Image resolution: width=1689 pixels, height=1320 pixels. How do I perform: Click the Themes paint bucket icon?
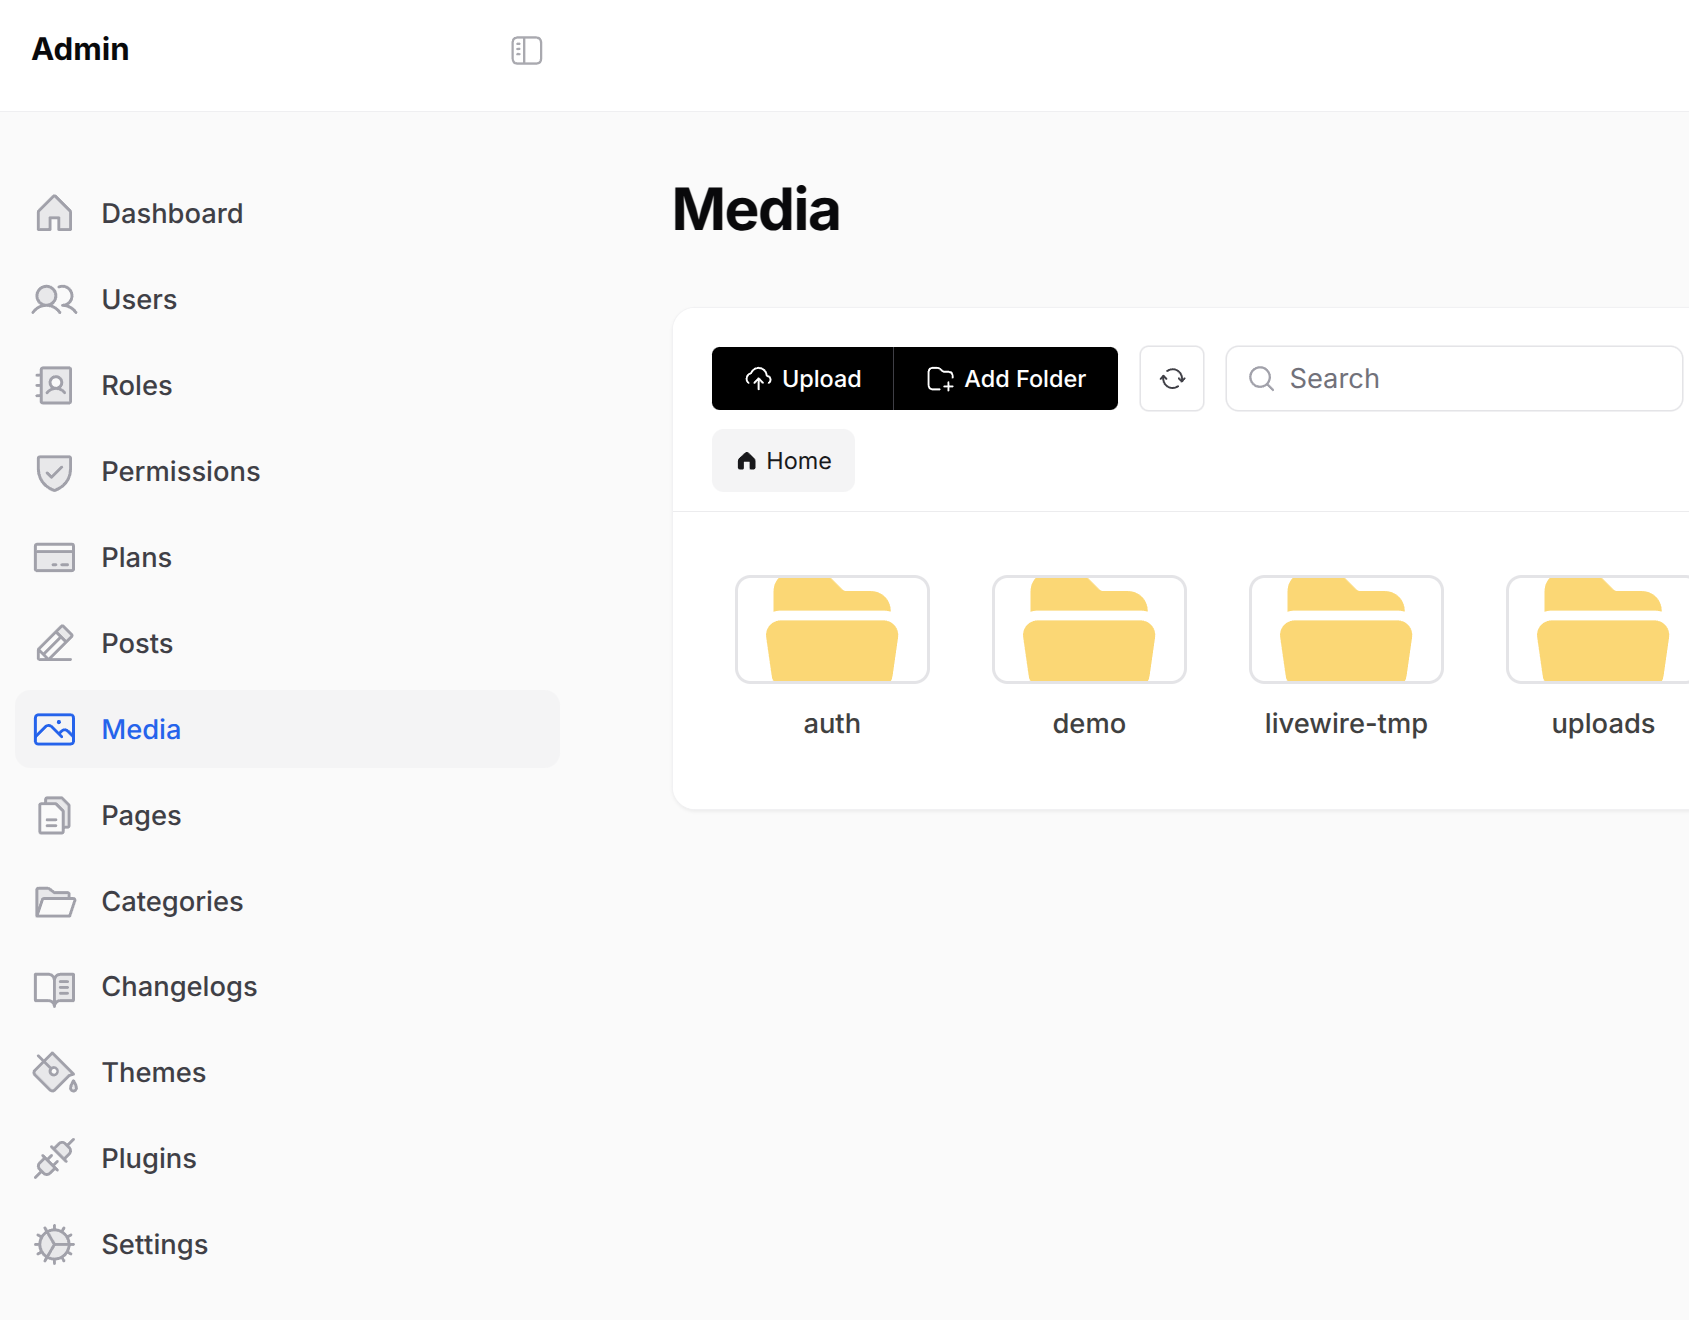(54, 1073)
